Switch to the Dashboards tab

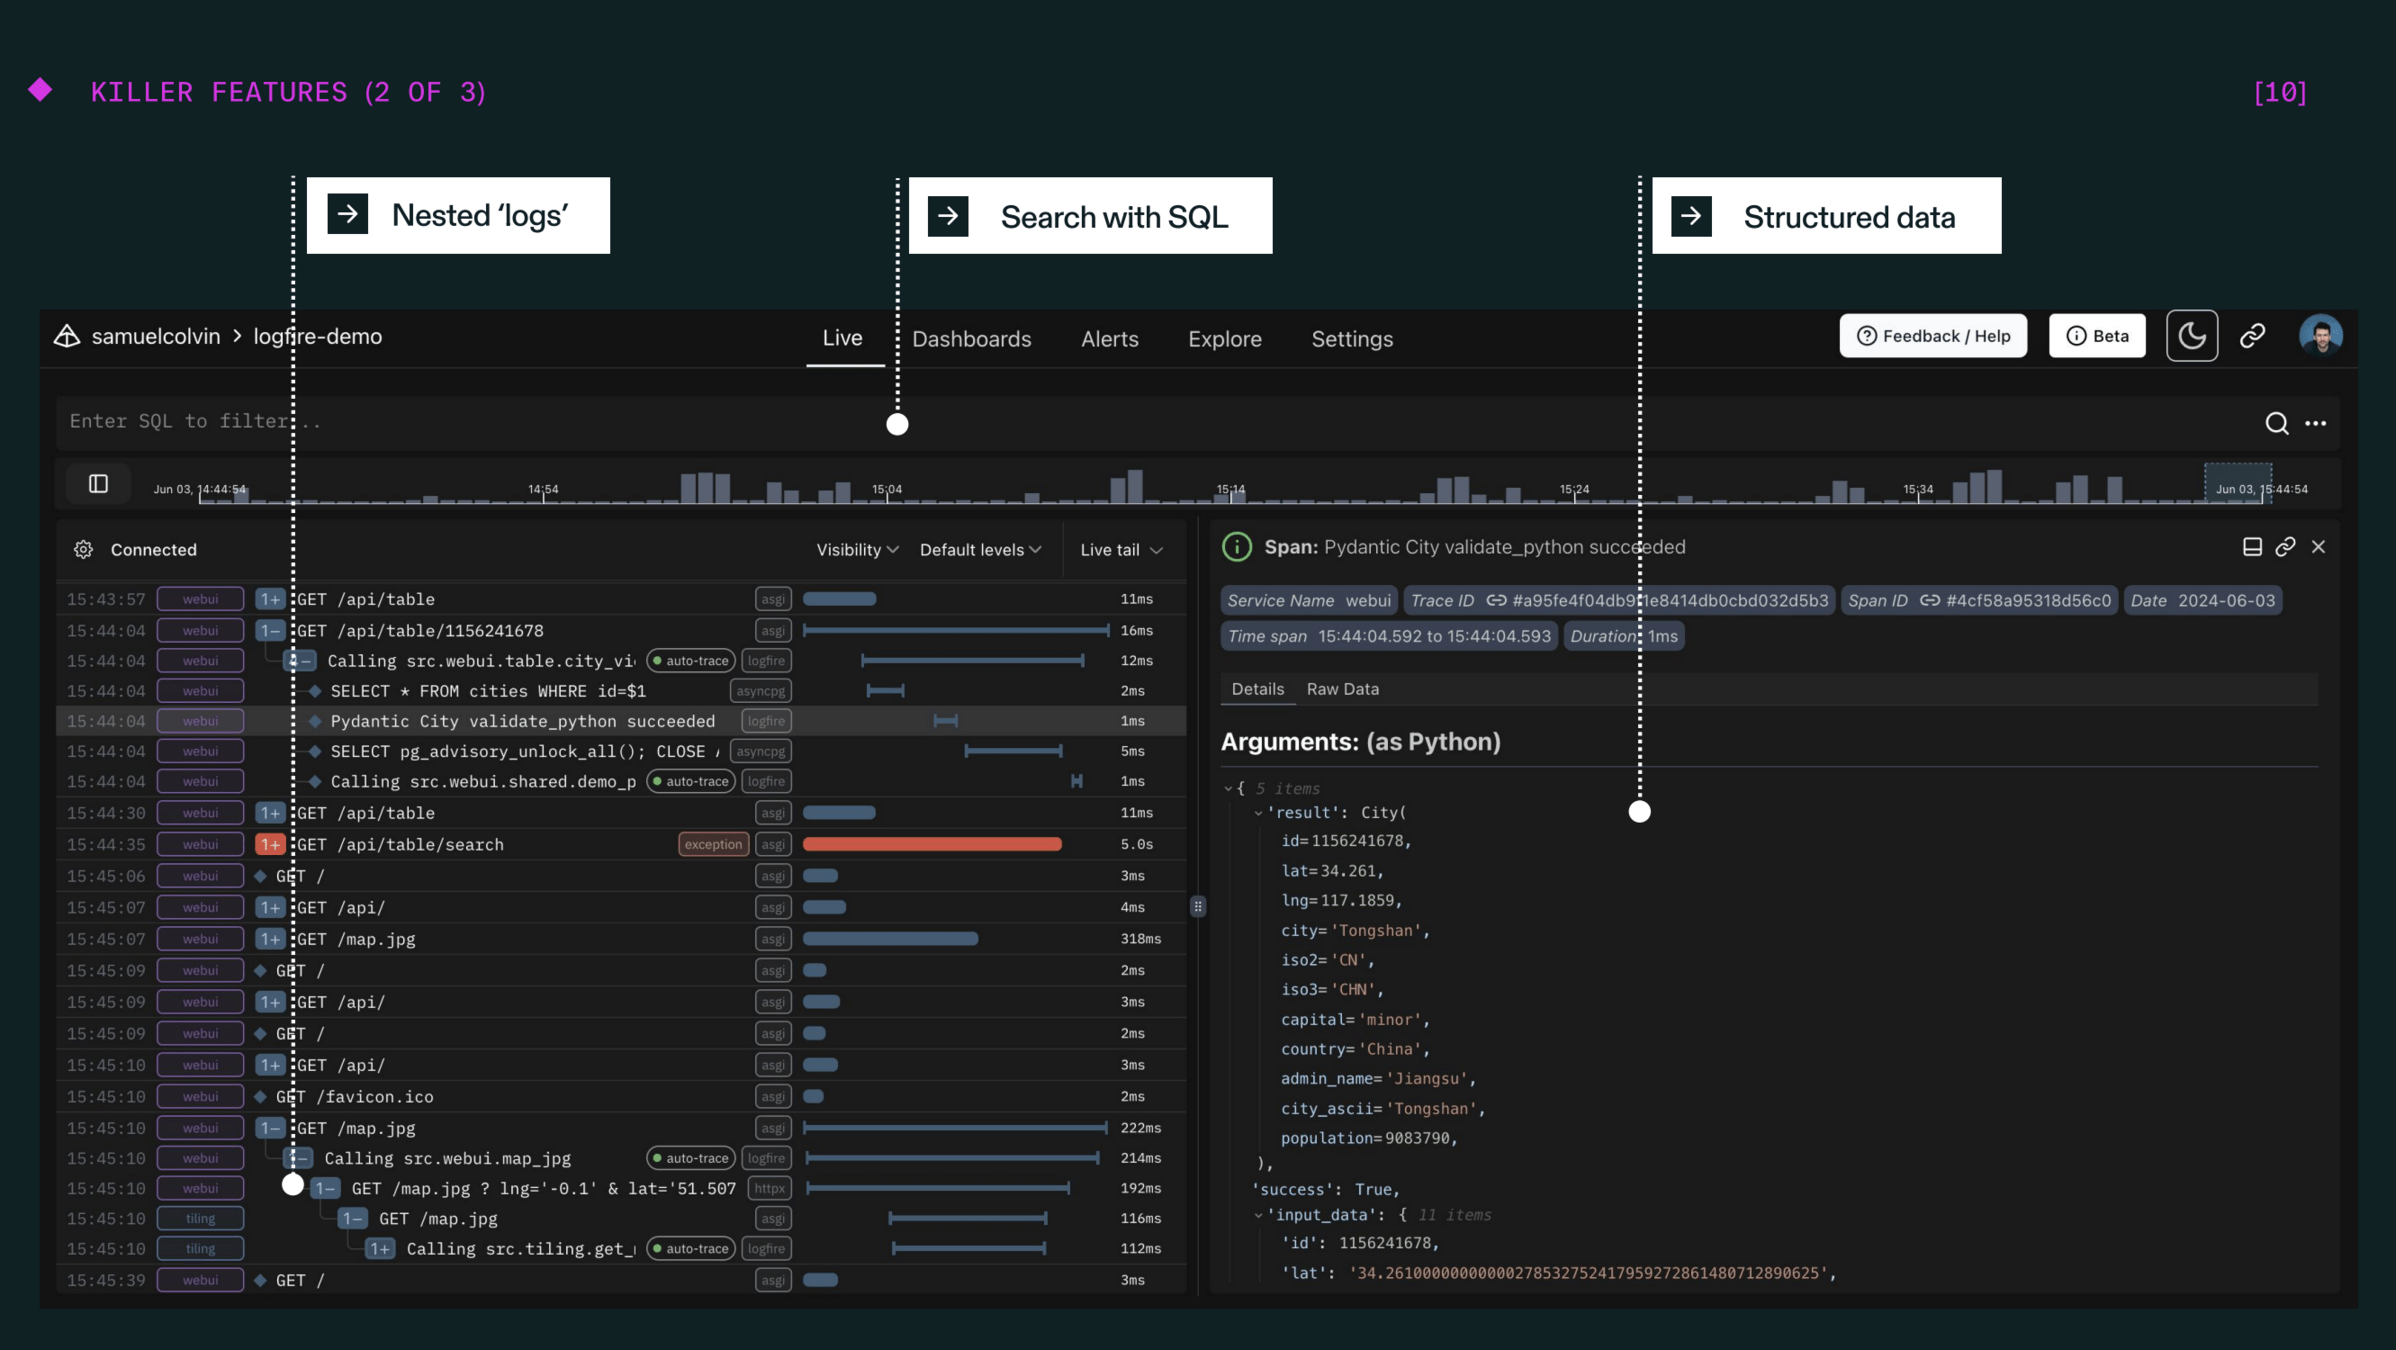click(971, 339)
